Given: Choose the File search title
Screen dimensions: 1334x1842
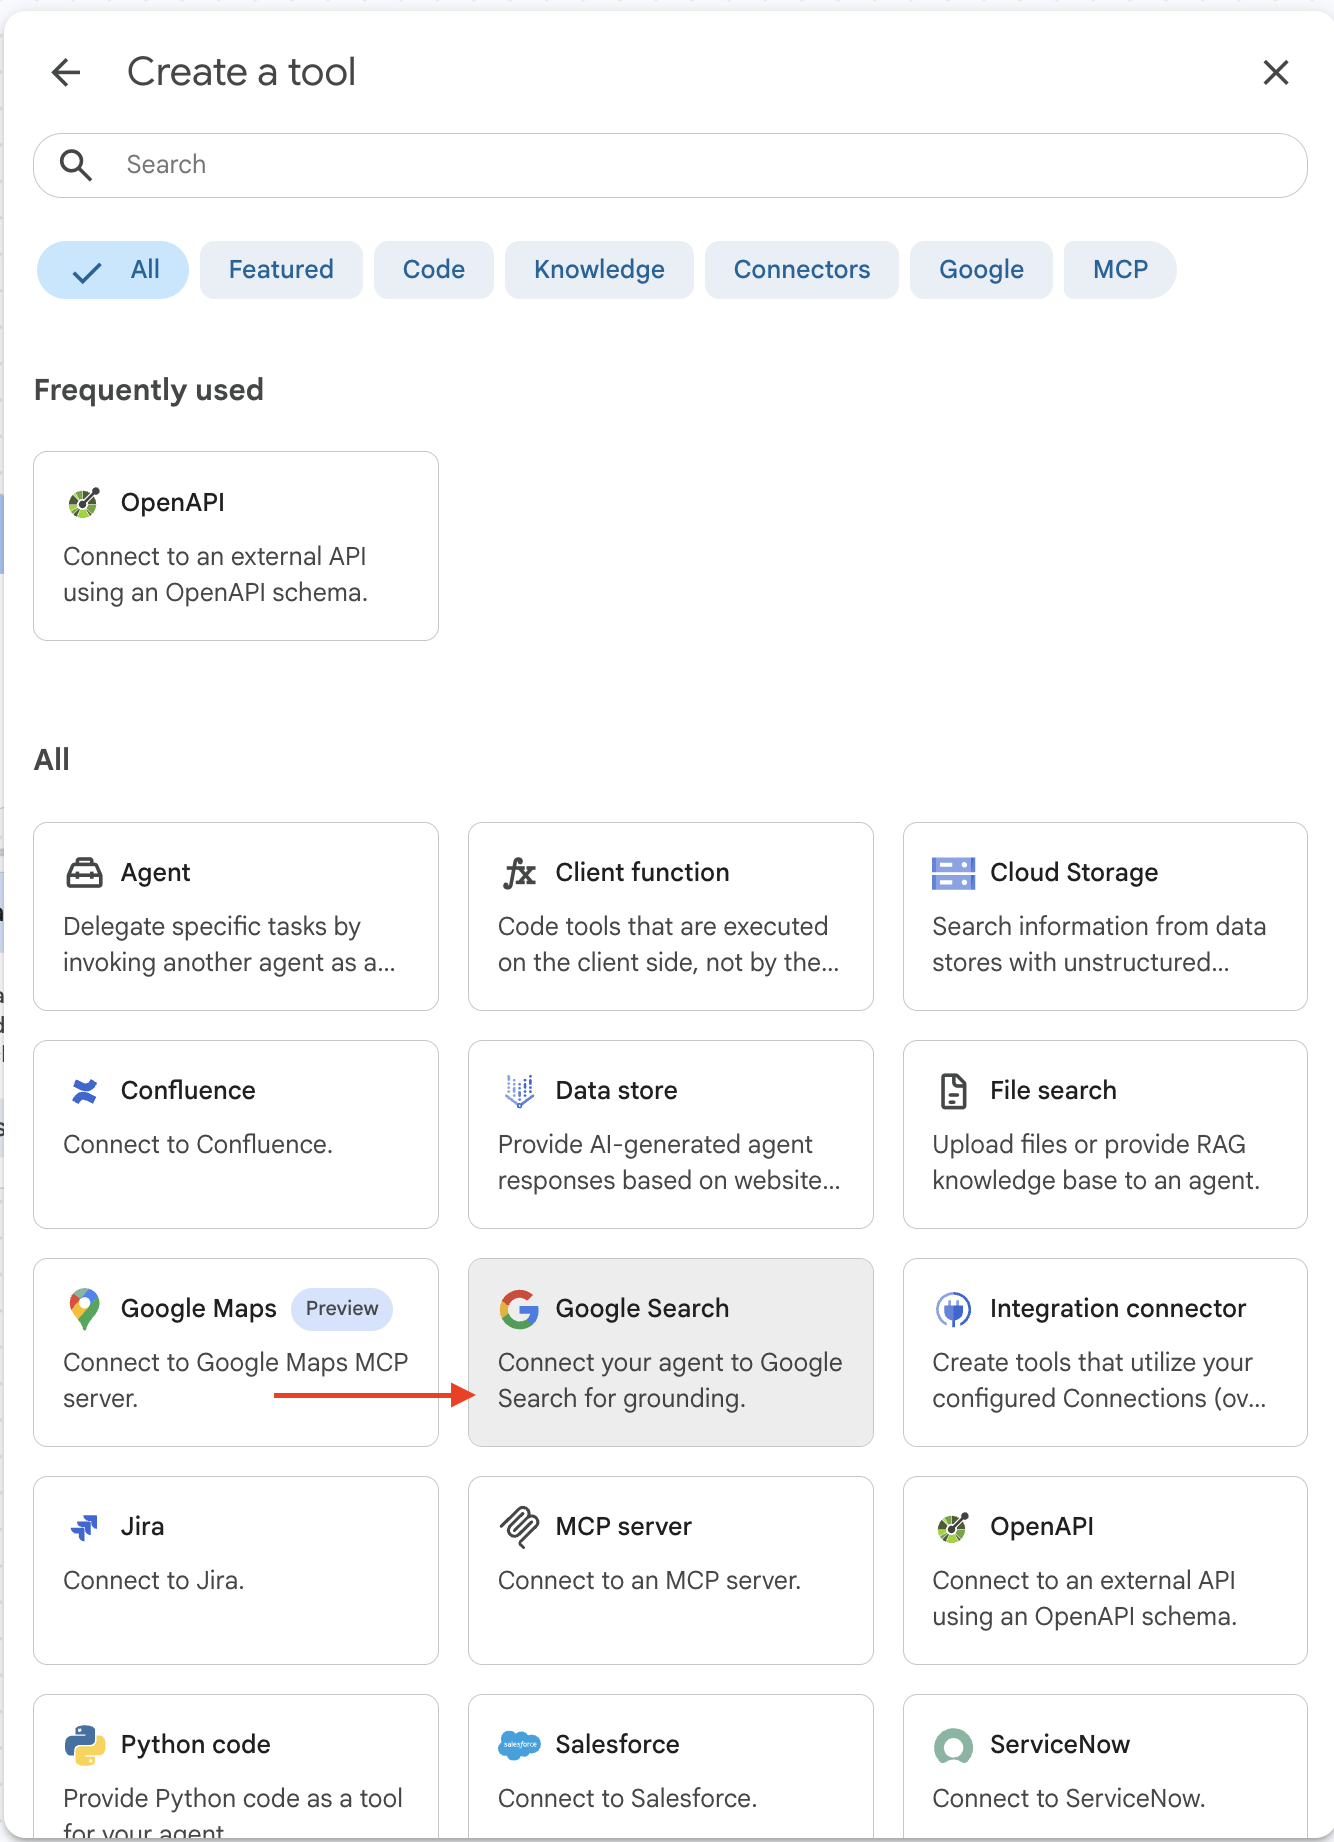Looking at the screenshot, I should click(x=1053, y=1091).
